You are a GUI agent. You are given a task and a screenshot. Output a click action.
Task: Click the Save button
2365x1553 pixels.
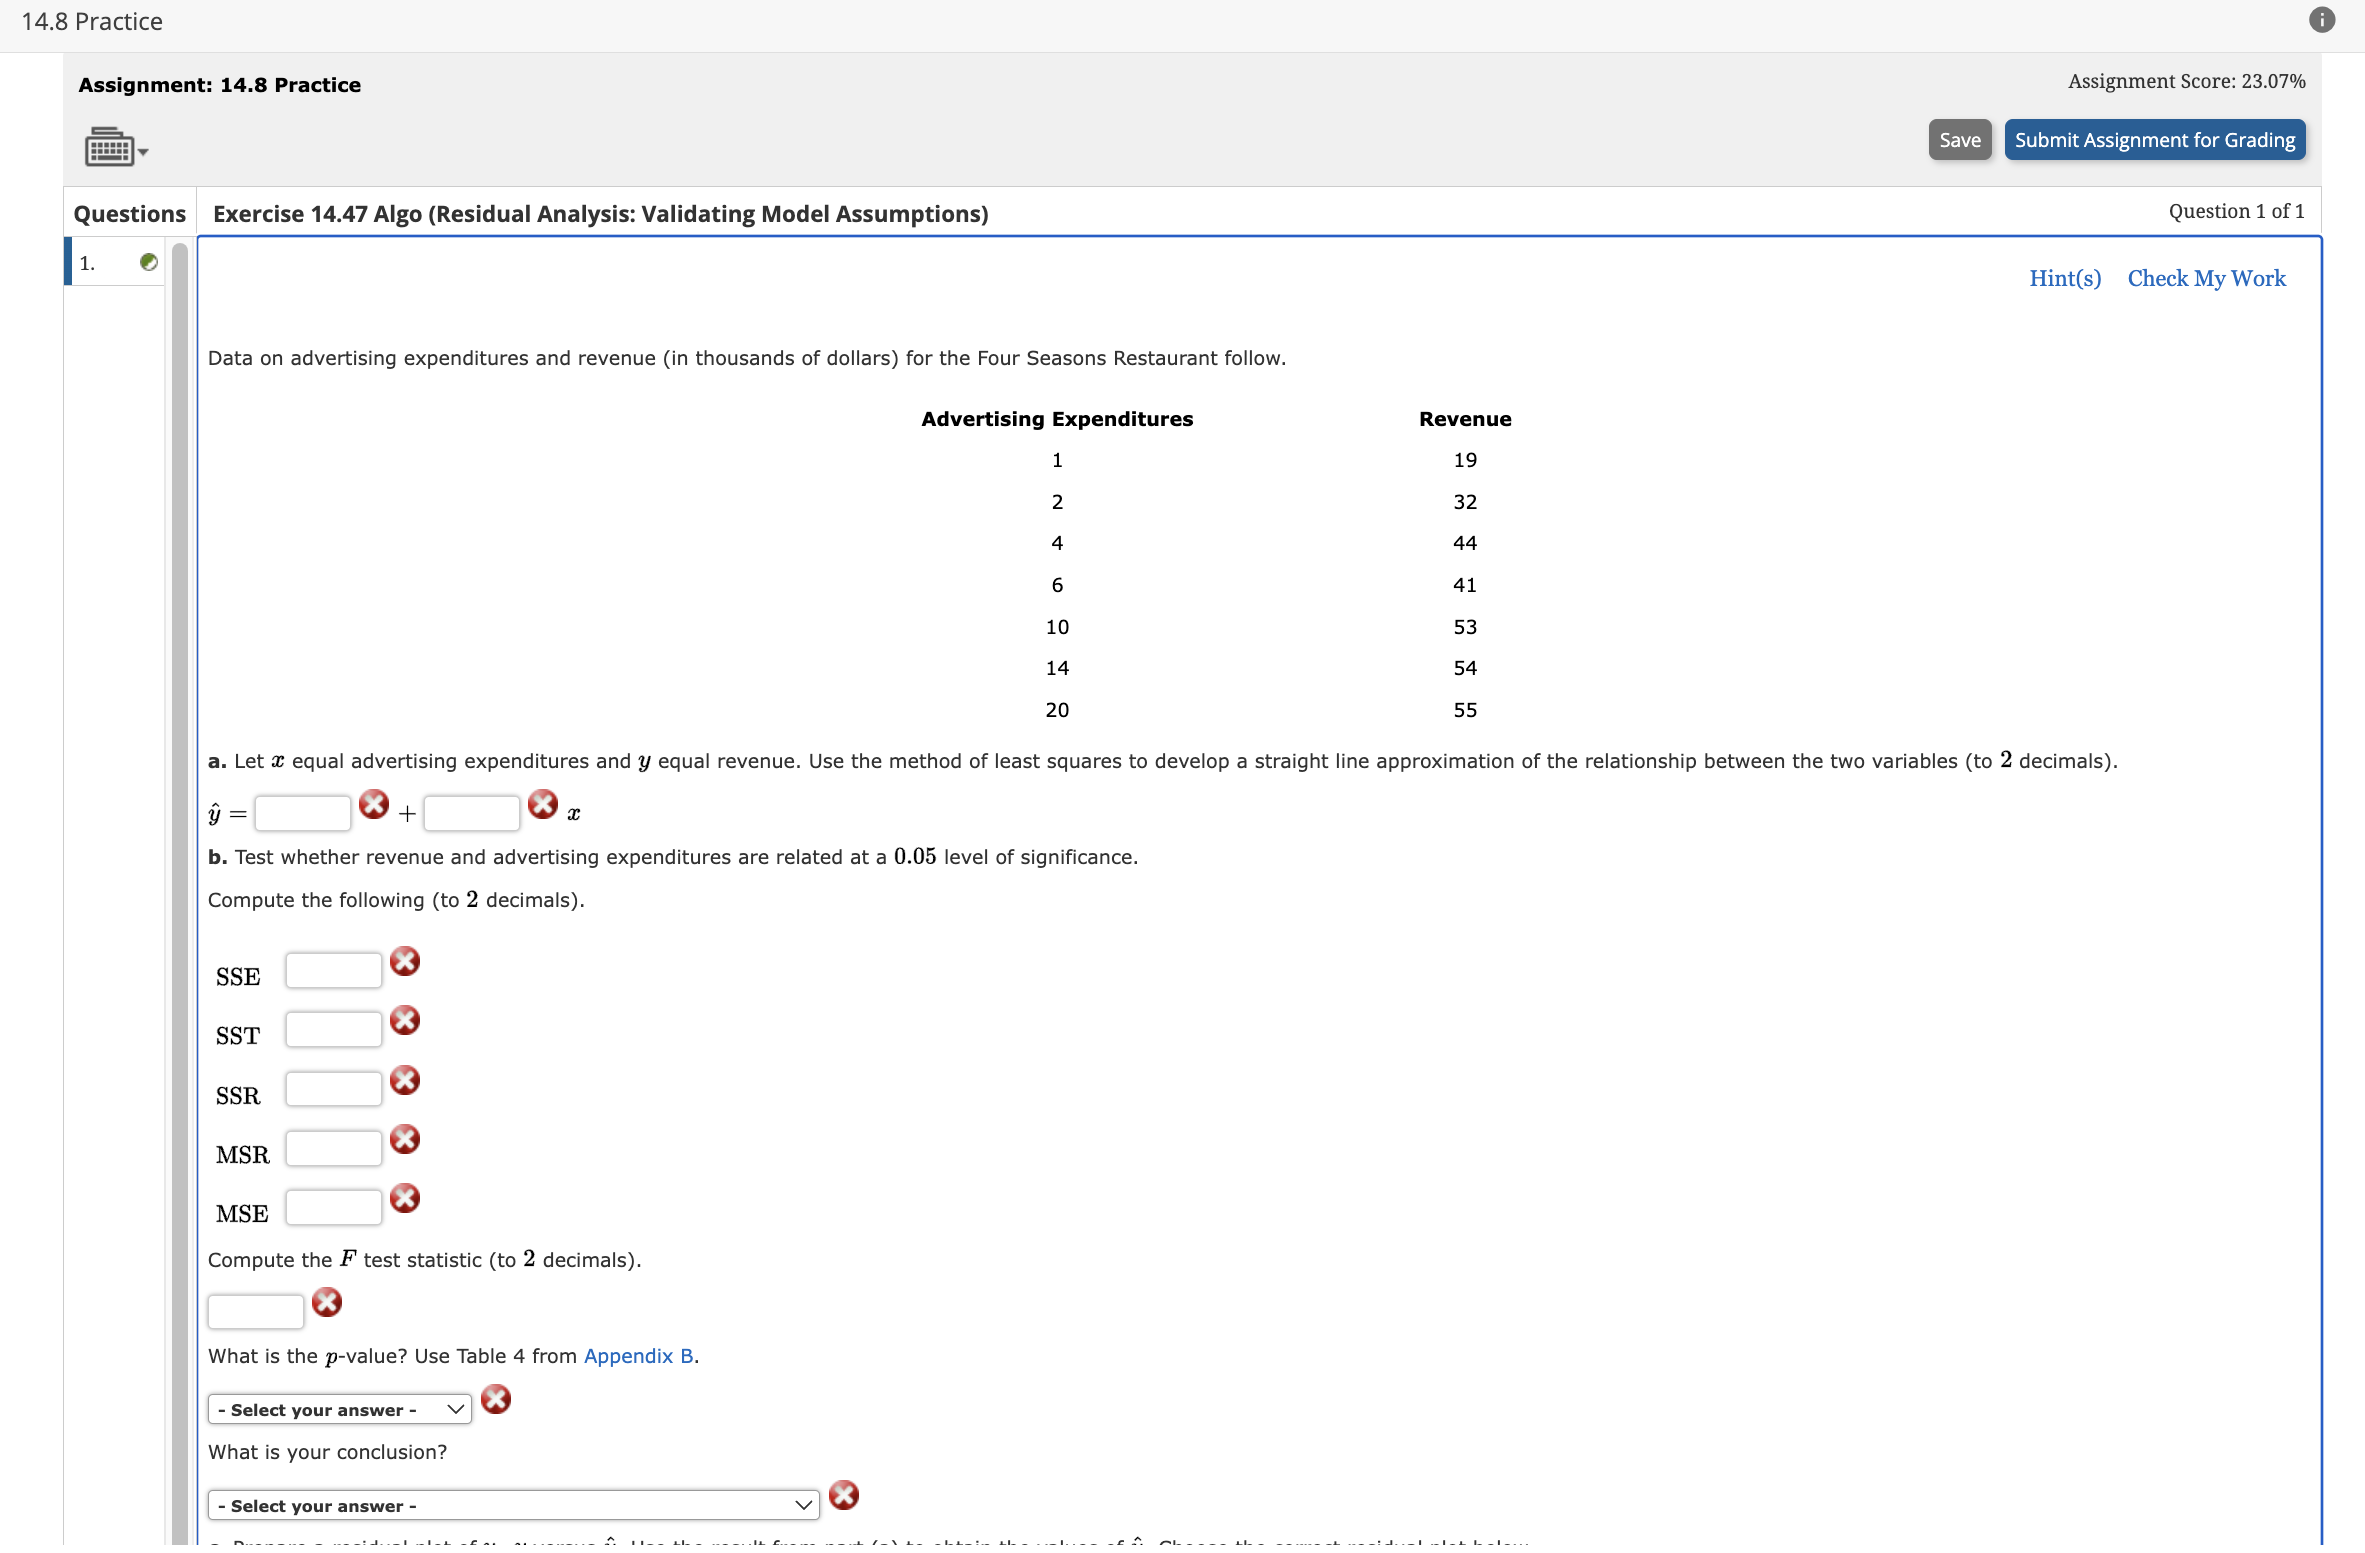tap(1958, 139)
